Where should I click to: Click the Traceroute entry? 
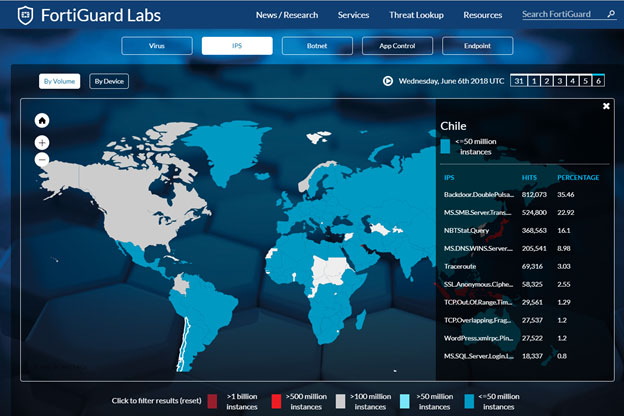coord(460,266)
